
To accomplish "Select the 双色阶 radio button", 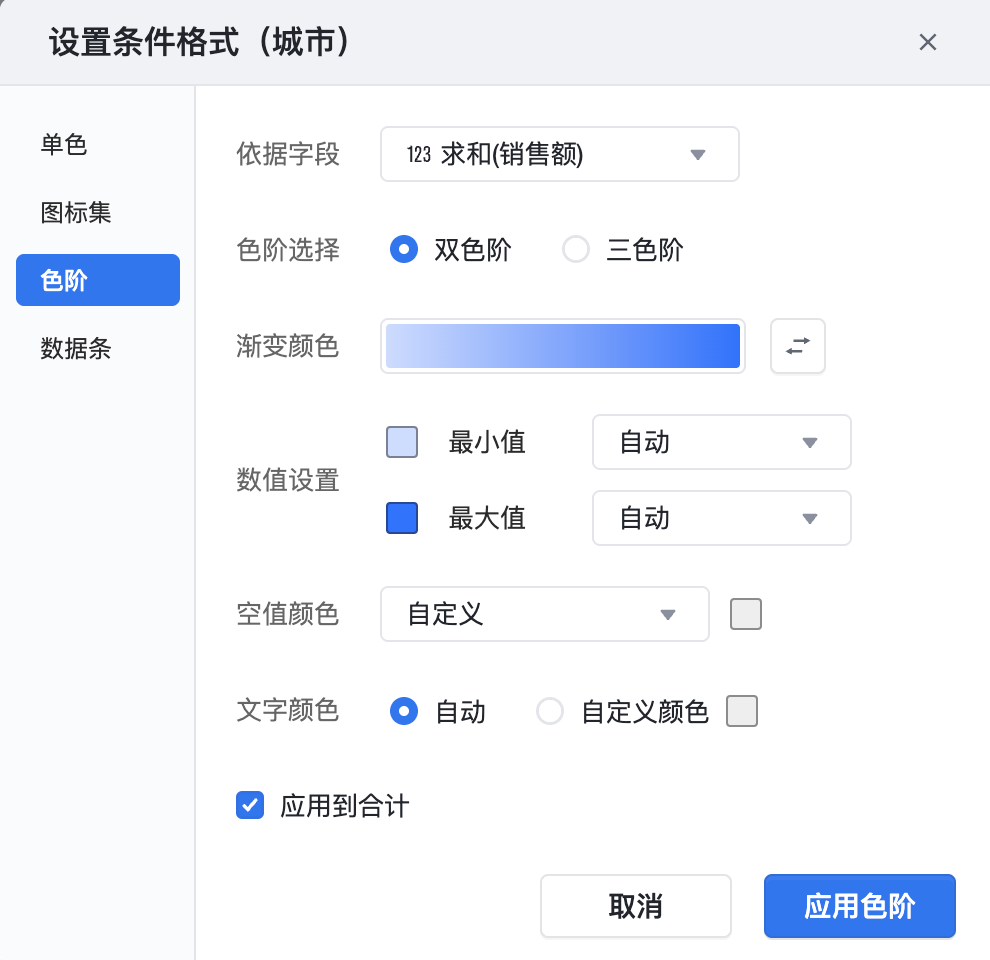I will [x=403, y=249].
